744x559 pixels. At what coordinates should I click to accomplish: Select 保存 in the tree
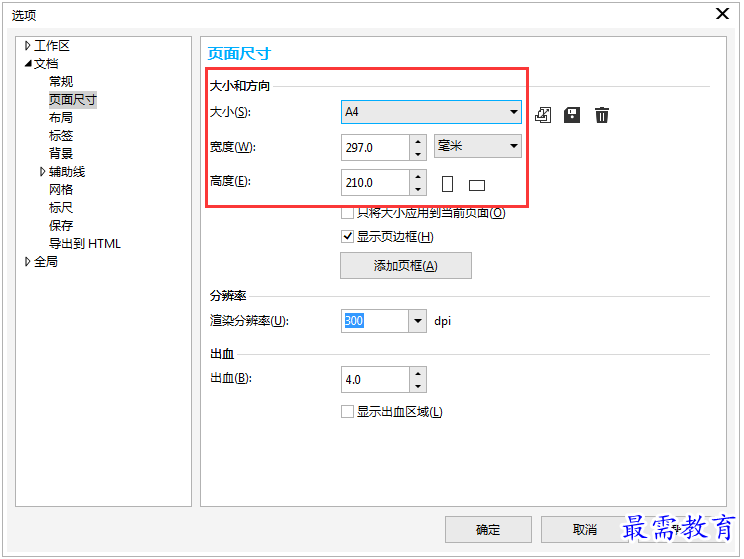(x=61, y=226)
